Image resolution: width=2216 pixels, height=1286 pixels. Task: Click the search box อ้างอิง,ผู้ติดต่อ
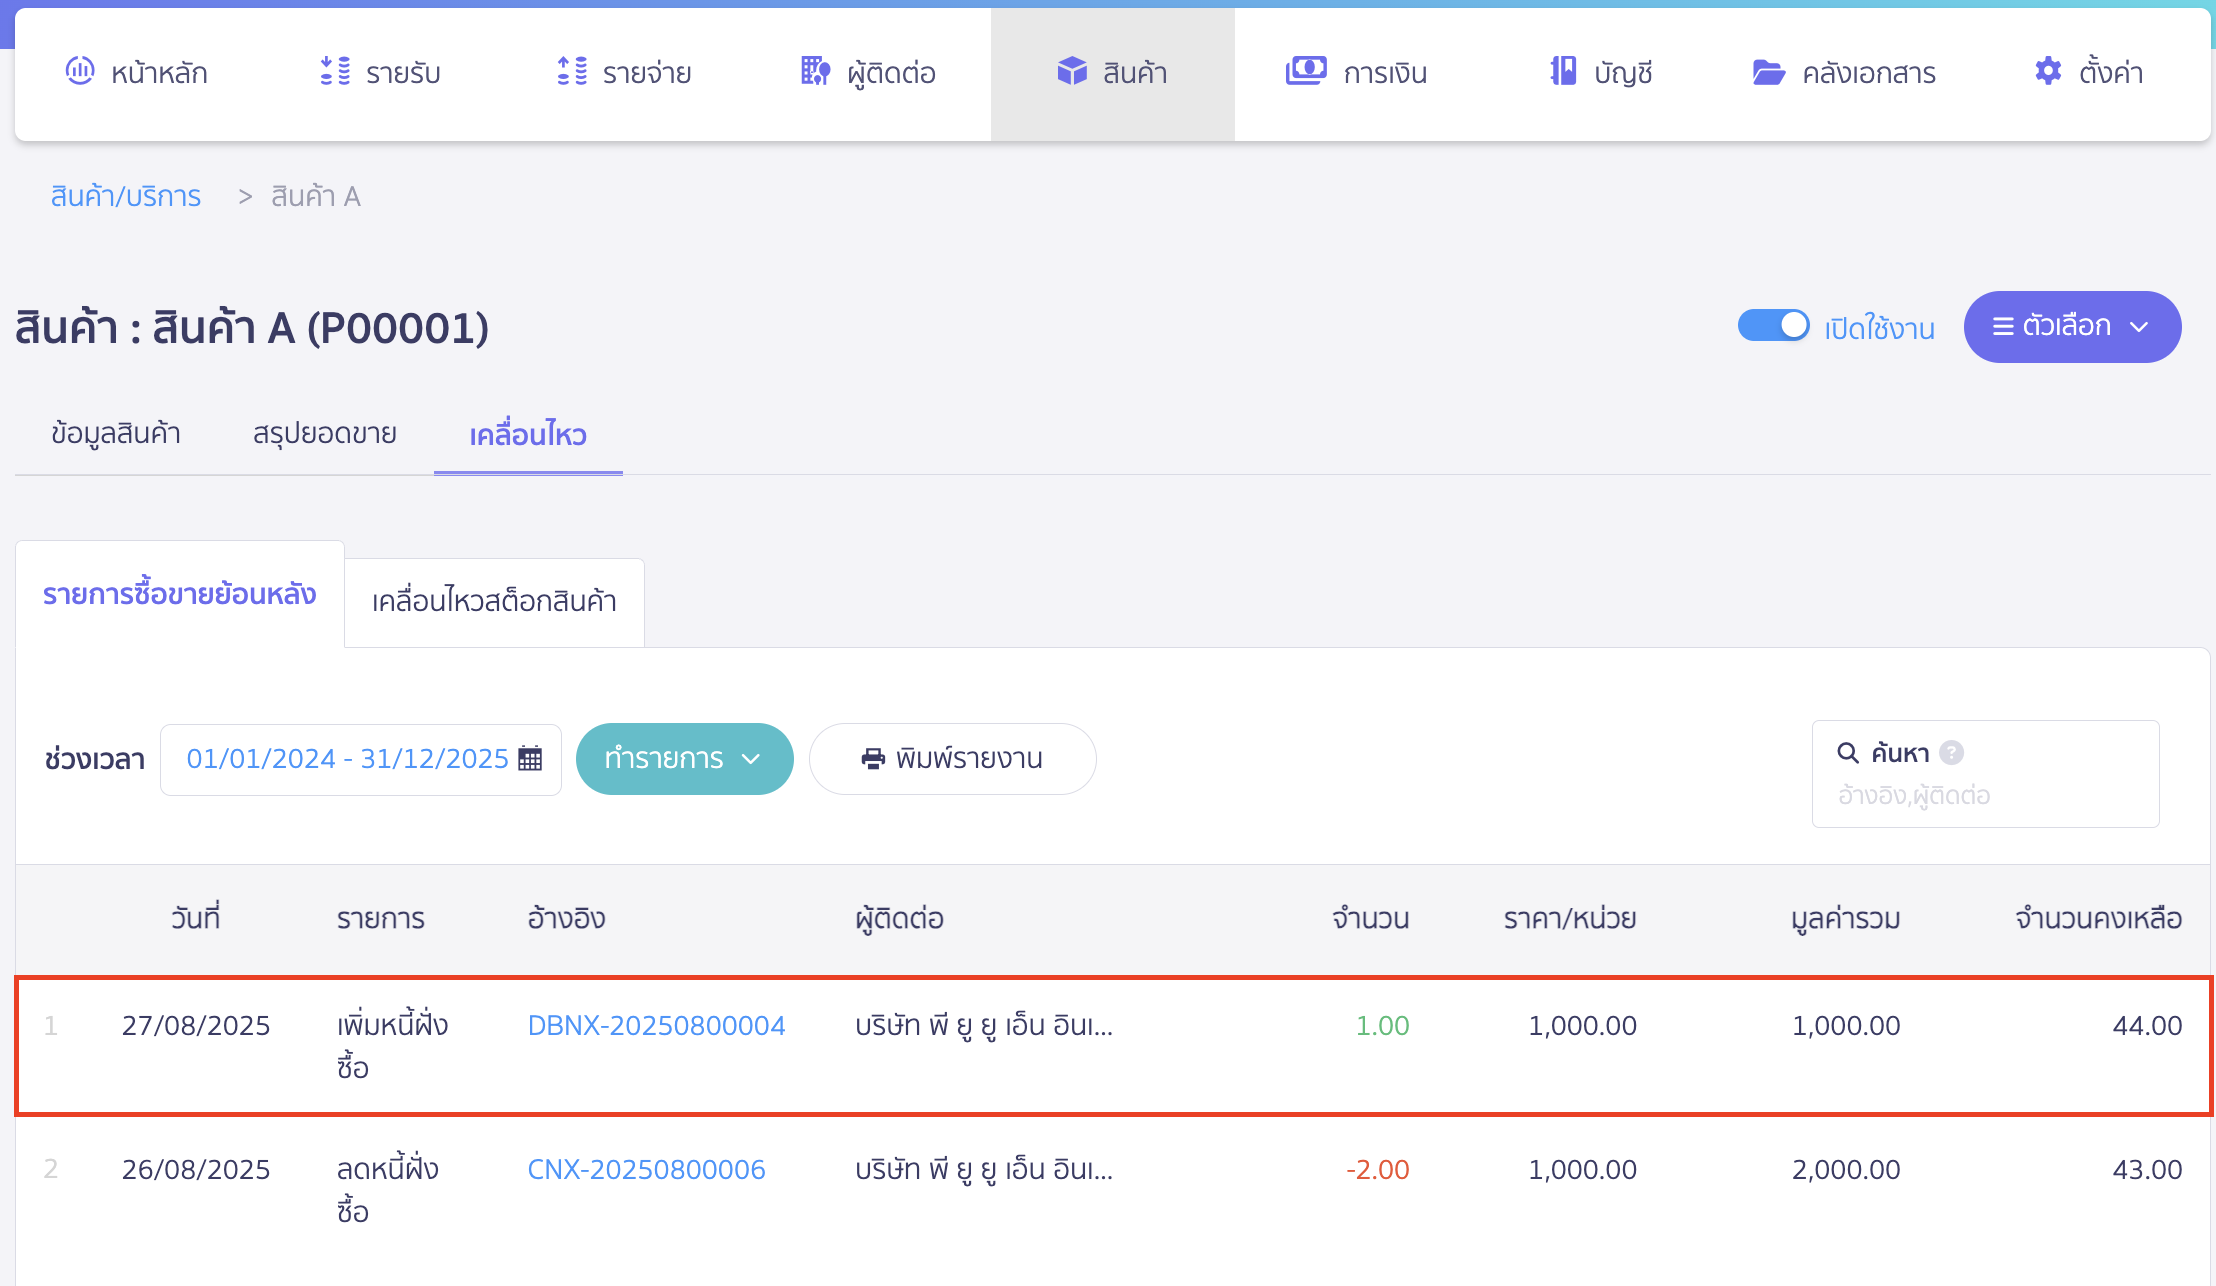[1986, 774]
